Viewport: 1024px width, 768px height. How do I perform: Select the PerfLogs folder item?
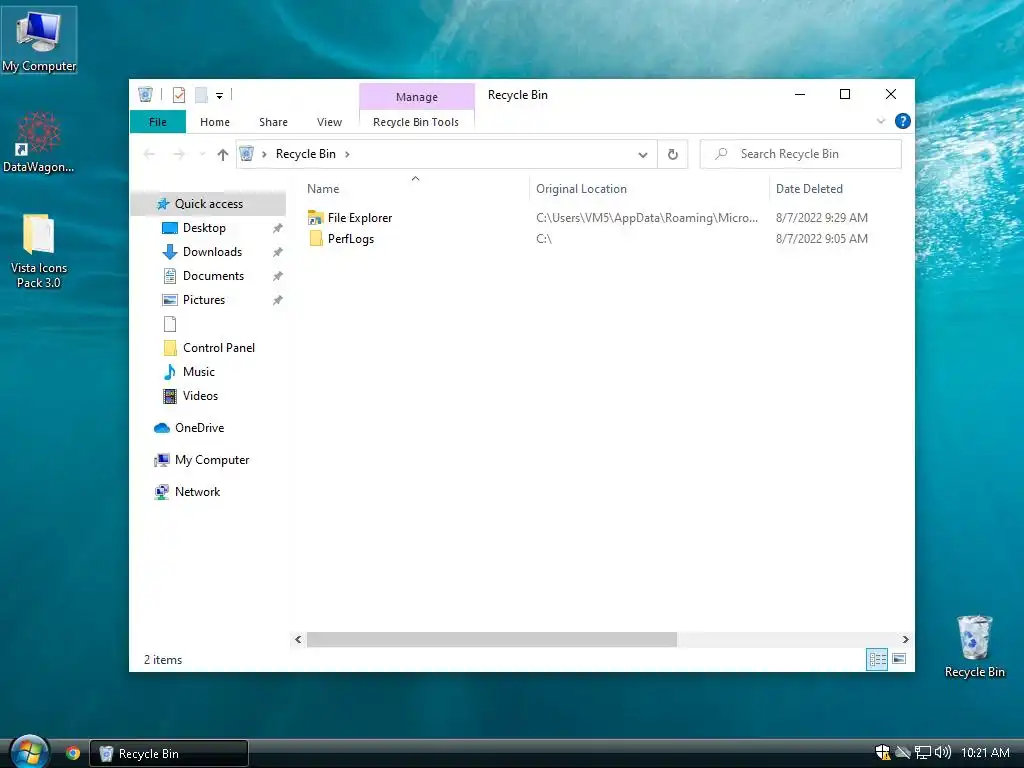point(351,239)
